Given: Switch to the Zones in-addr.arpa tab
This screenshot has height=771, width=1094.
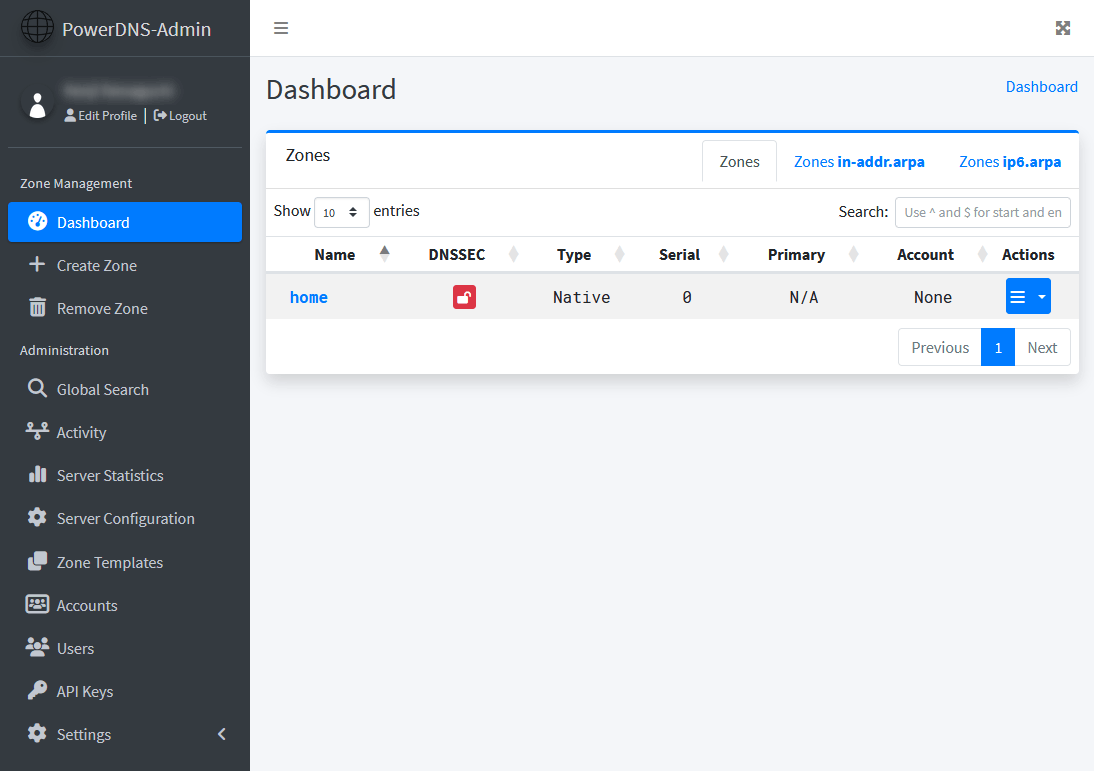Looking at the screenshot, I should click(859, 161).
